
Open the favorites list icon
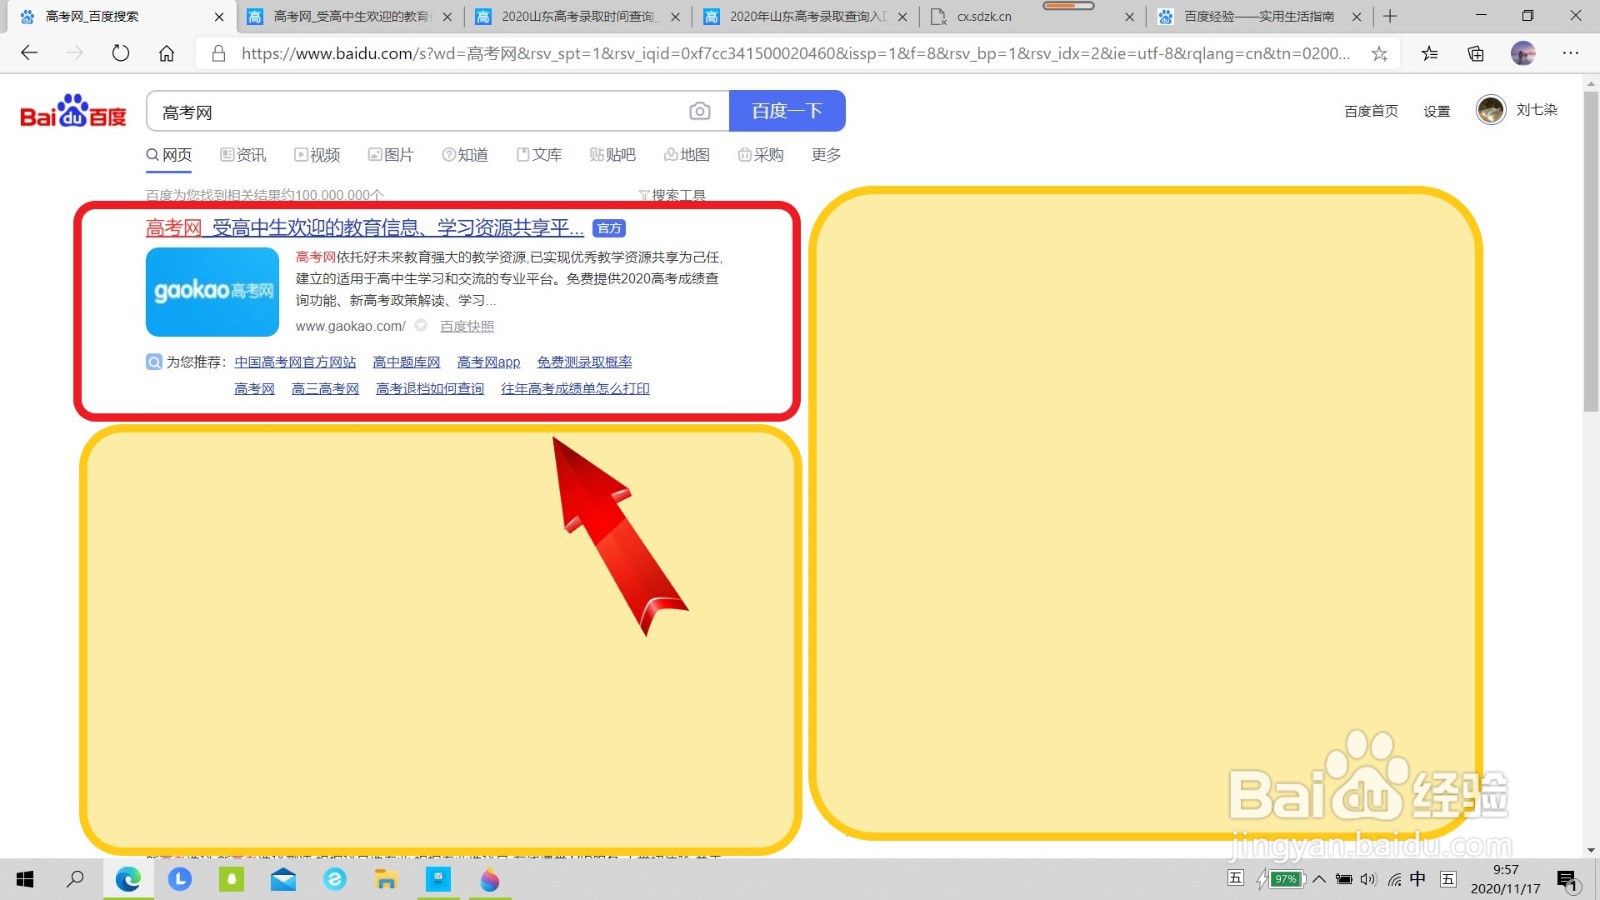pyautogui.click(x=1430, y=54)
